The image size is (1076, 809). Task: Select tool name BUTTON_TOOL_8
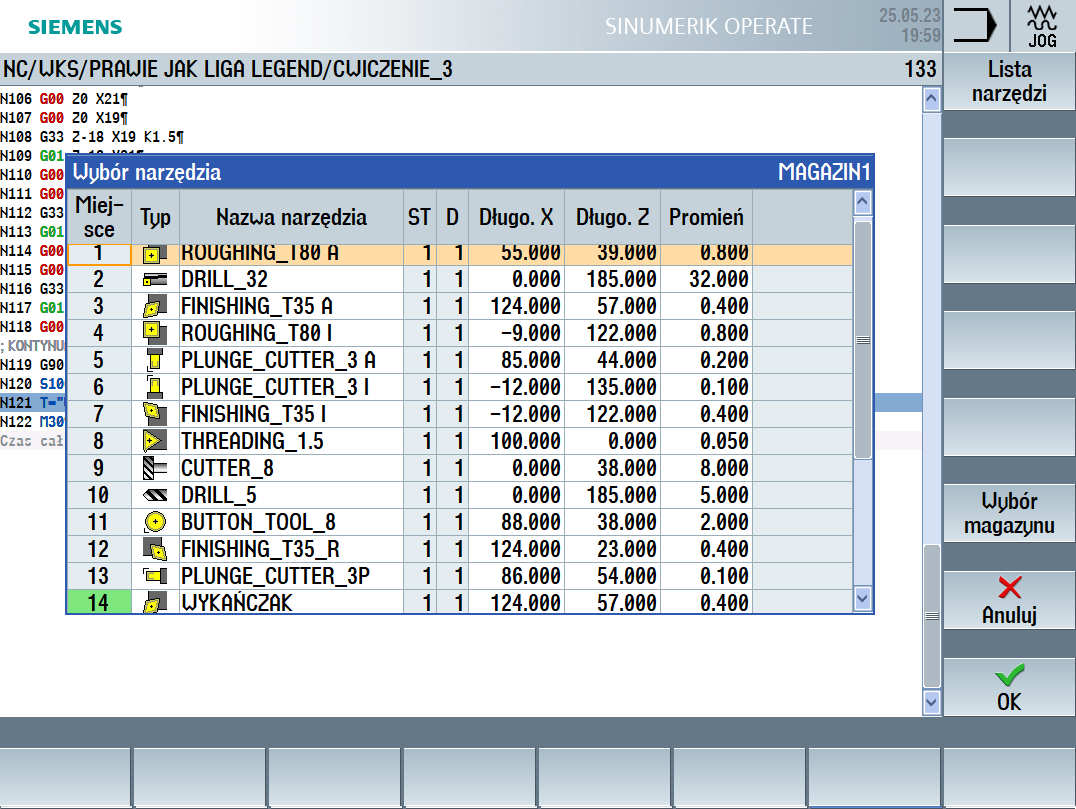click(x=258, y=522)
